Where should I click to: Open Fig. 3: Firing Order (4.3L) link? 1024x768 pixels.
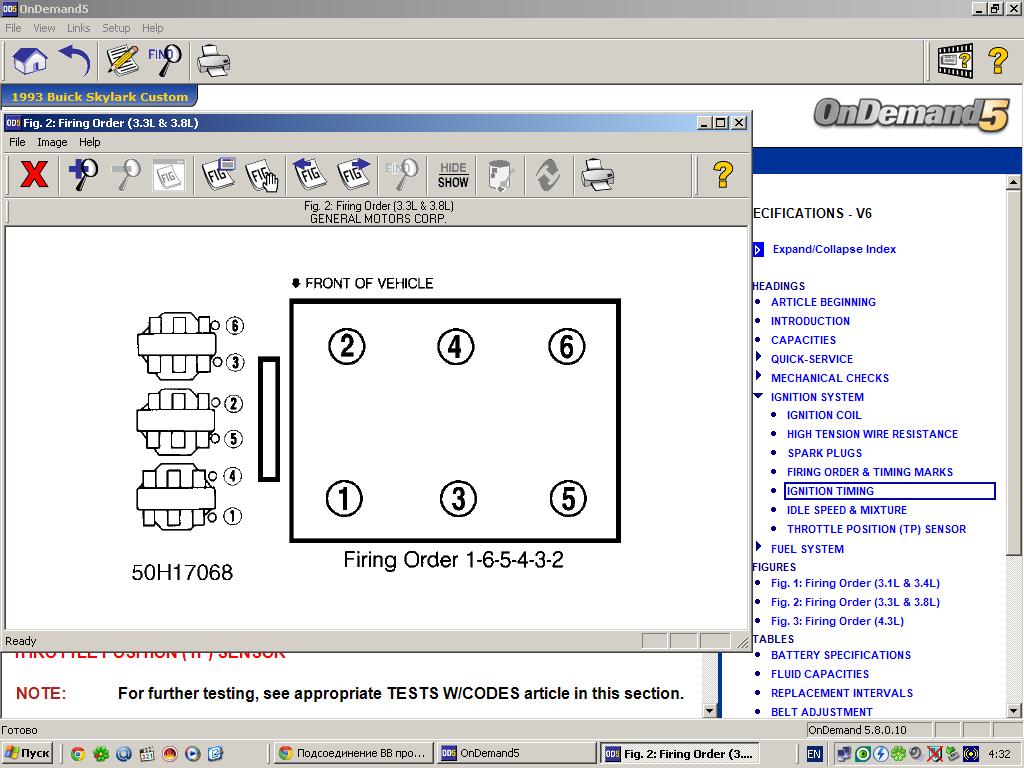[x=837, y=621]
